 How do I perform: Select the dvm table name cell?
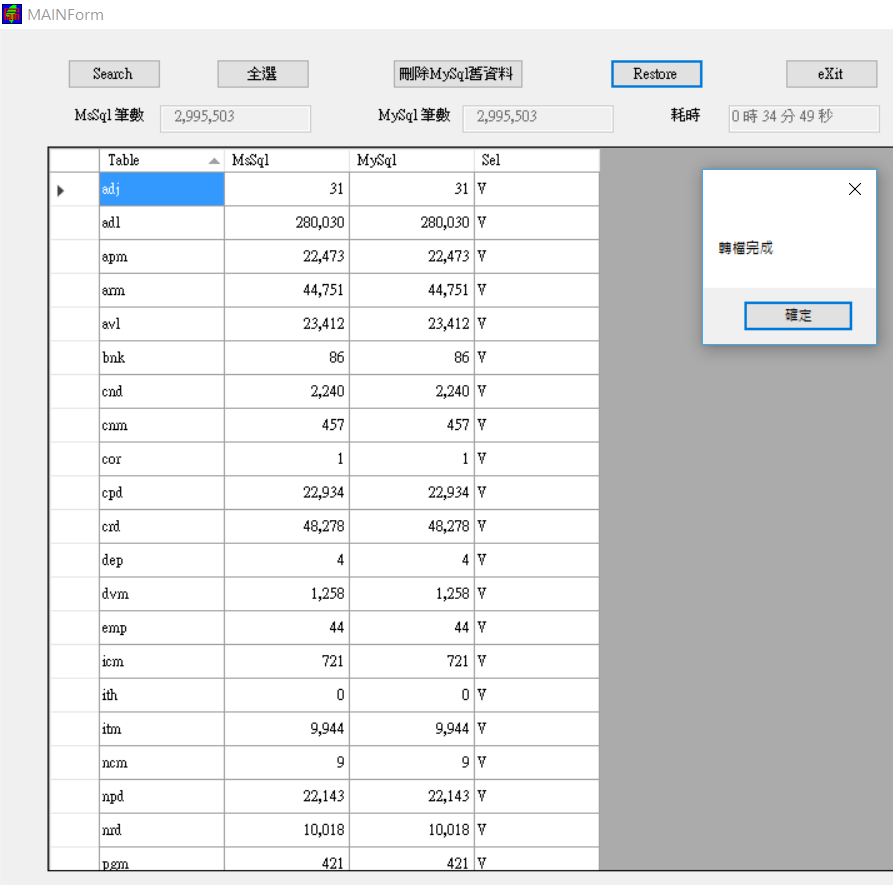[x=162, y=594]
